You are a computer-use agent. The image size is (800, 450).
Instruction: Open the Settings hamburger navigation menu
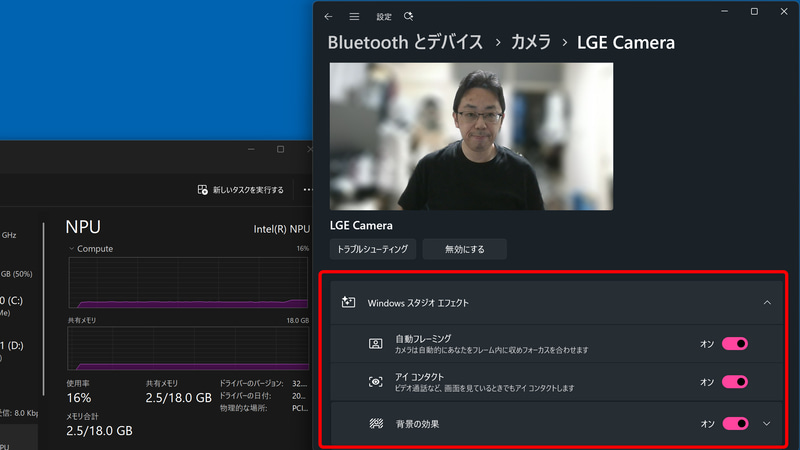coord(354,16)
